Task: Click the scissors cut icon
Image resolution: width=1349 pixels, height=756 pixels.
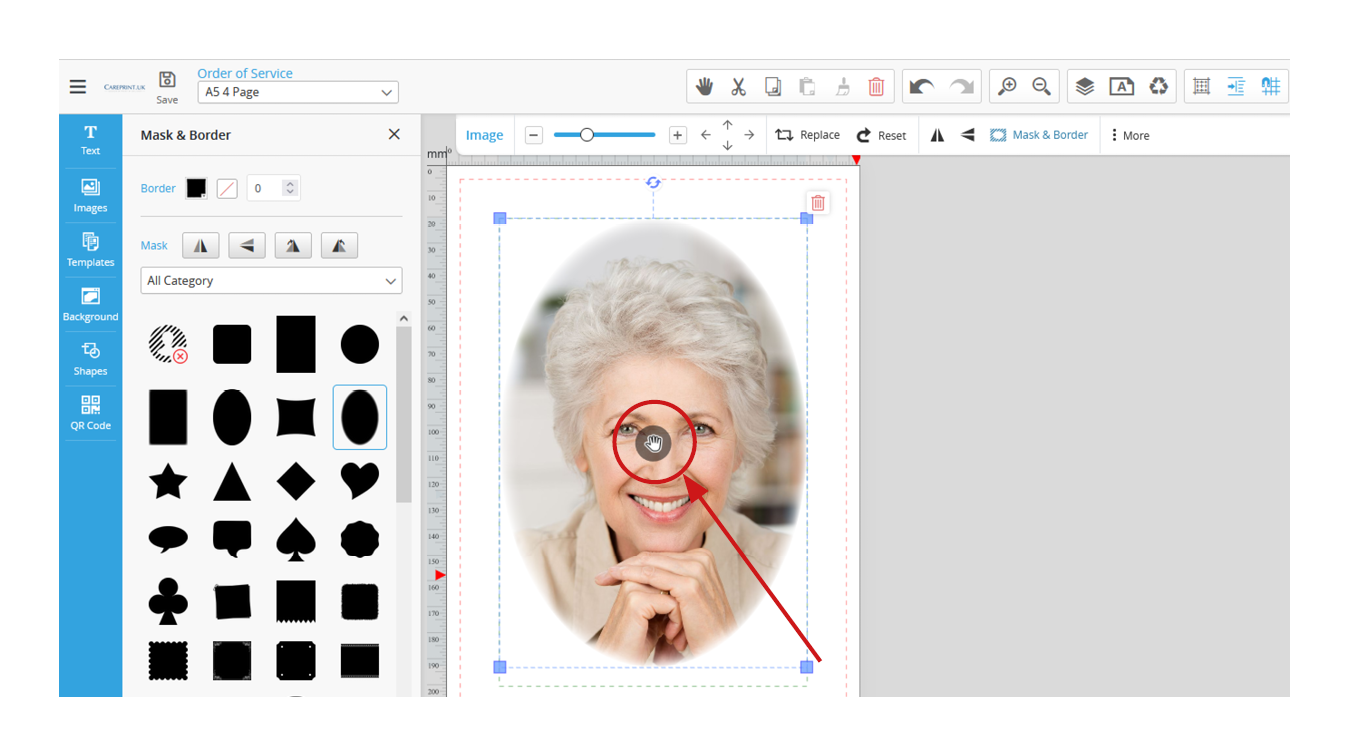Action: [x=739, y=87]
